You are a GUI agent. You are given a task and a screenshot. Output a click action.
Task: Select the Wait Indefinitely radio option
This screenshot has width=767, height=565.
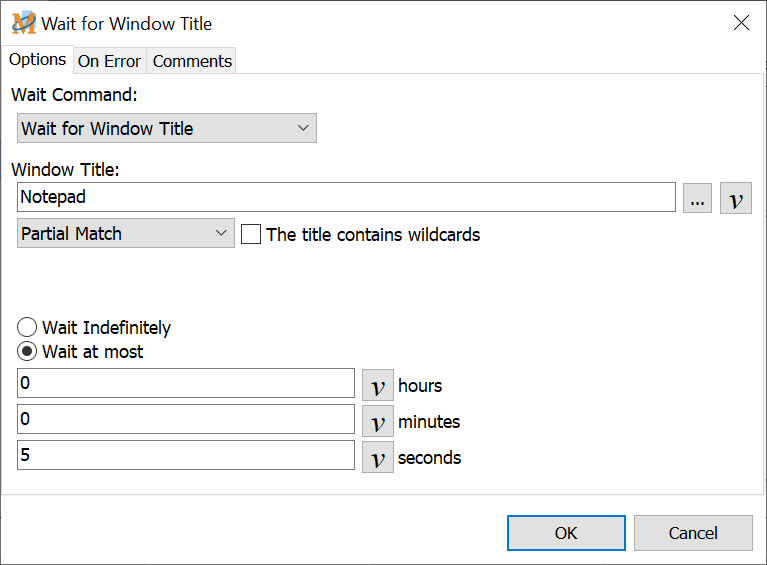point(28,328)
